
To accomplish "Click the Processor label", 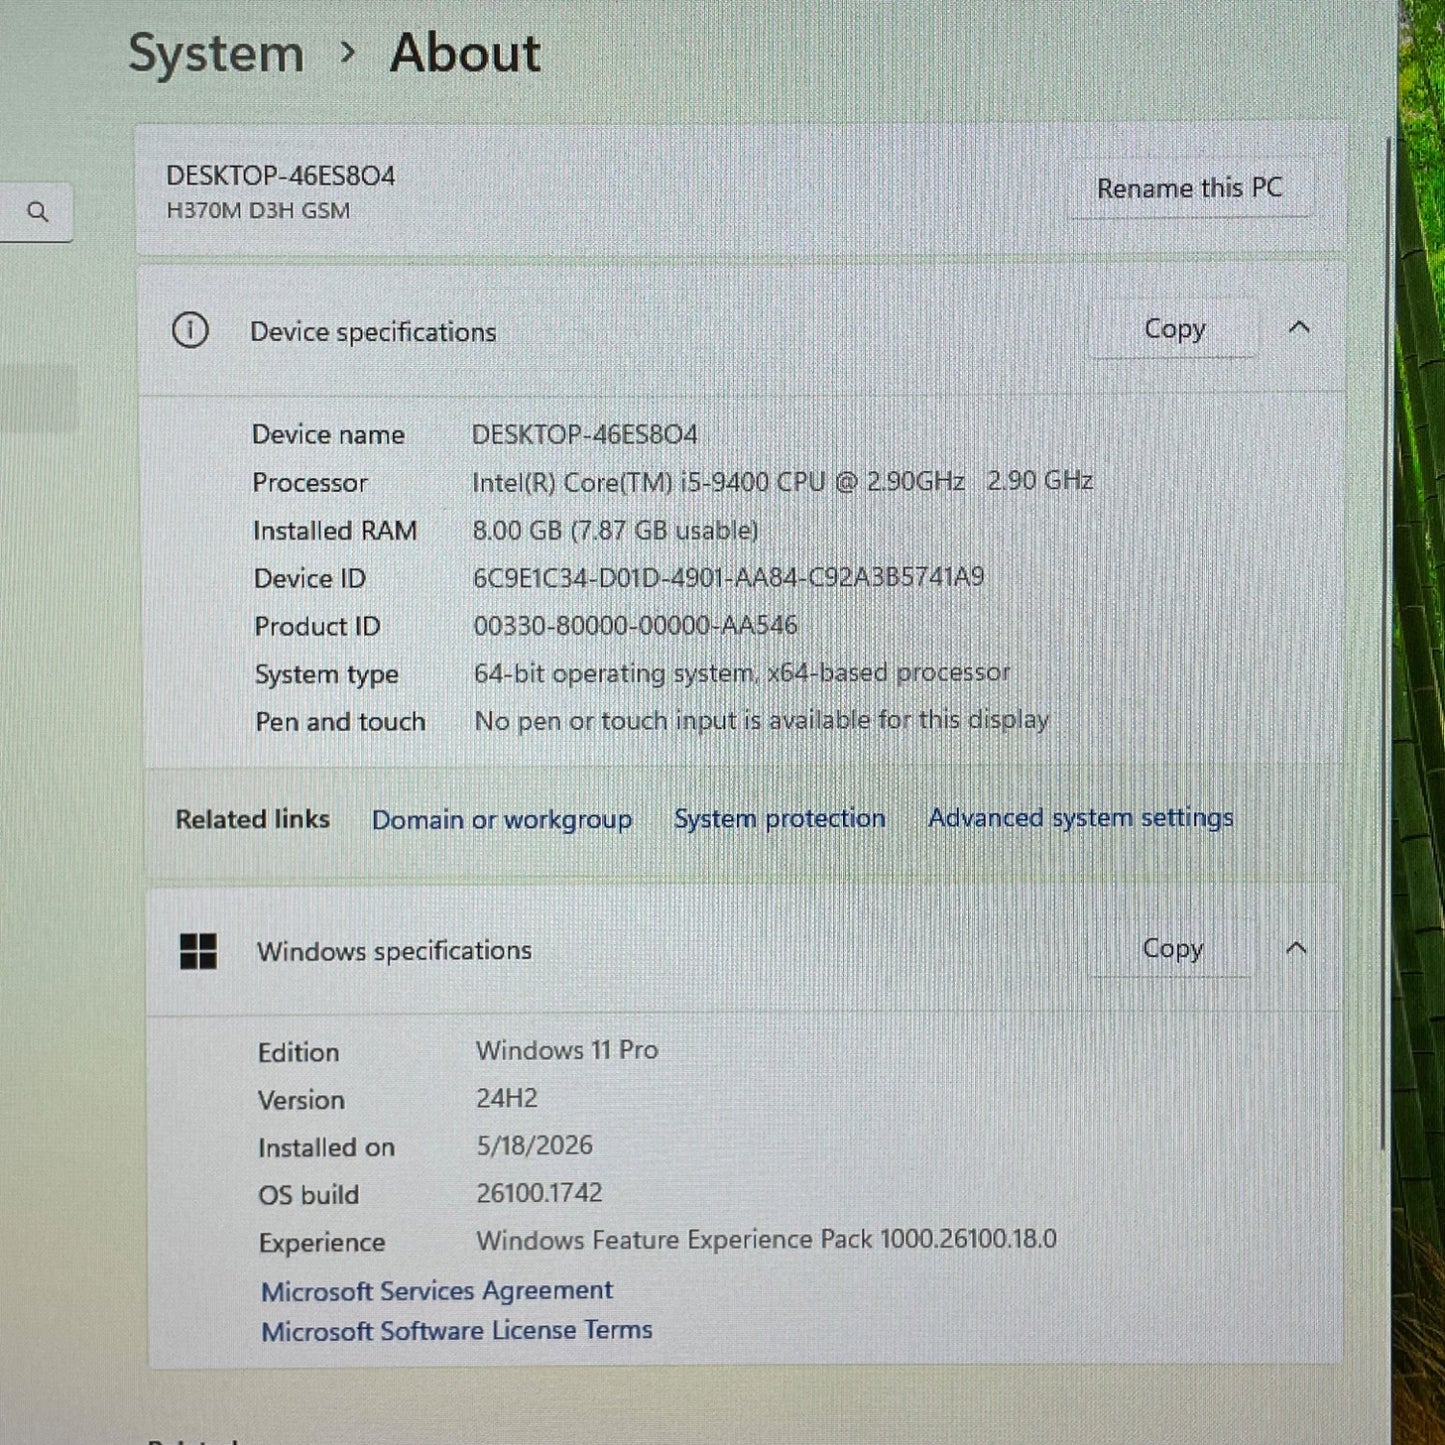I will click(x=310, y=483).
